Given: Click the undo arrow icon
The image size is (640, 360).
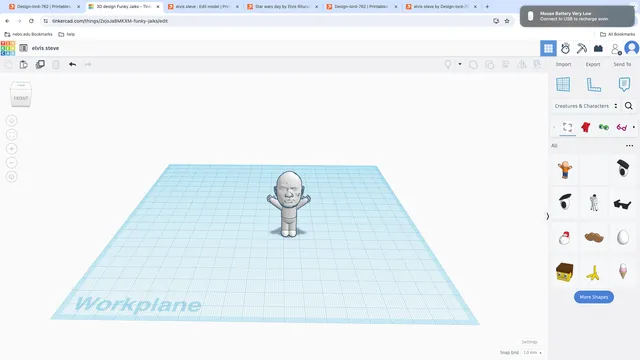Looking at the screenshot, I should [72, 64].
